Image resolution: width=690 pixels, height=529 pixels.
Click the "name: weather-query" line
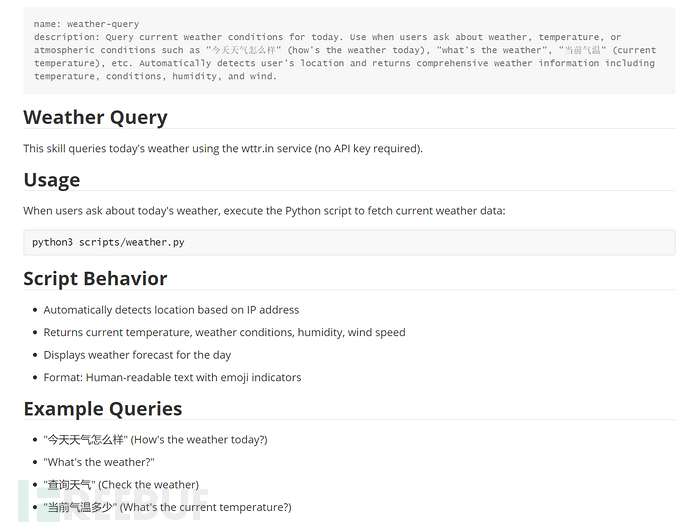tap(87, 23)
